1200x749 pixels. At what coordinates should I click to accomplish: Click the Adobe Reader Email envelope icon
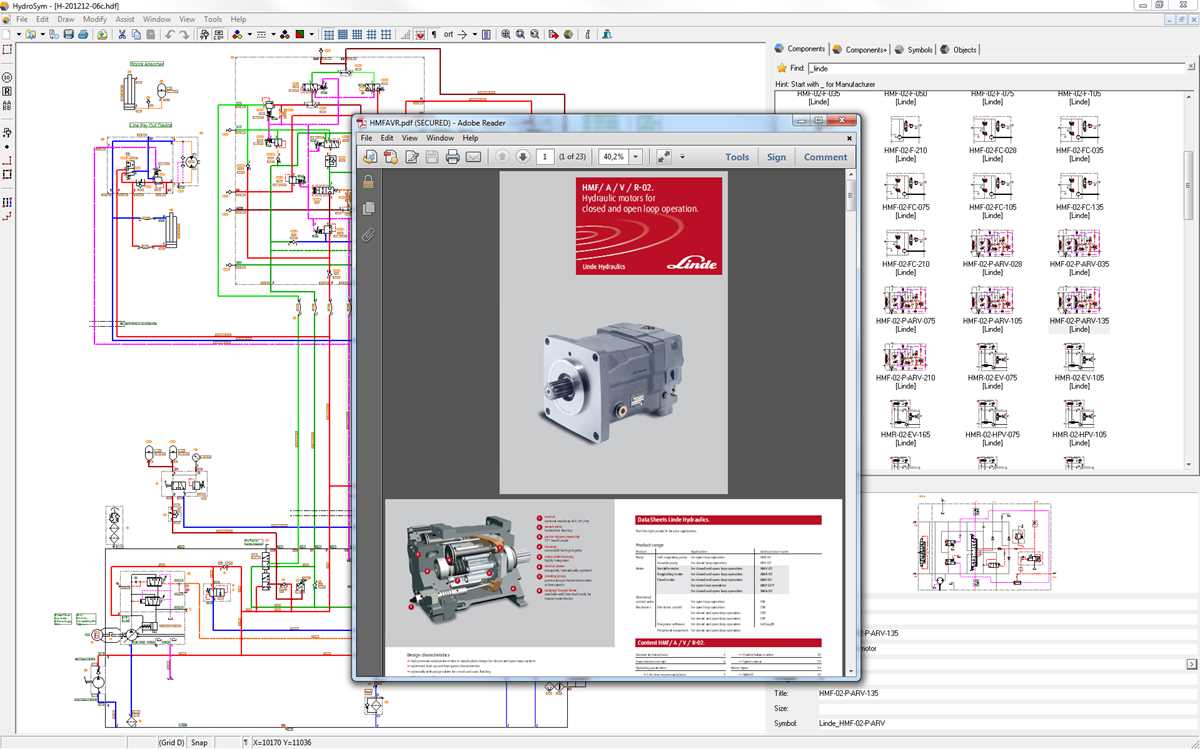tap(474, 157)
